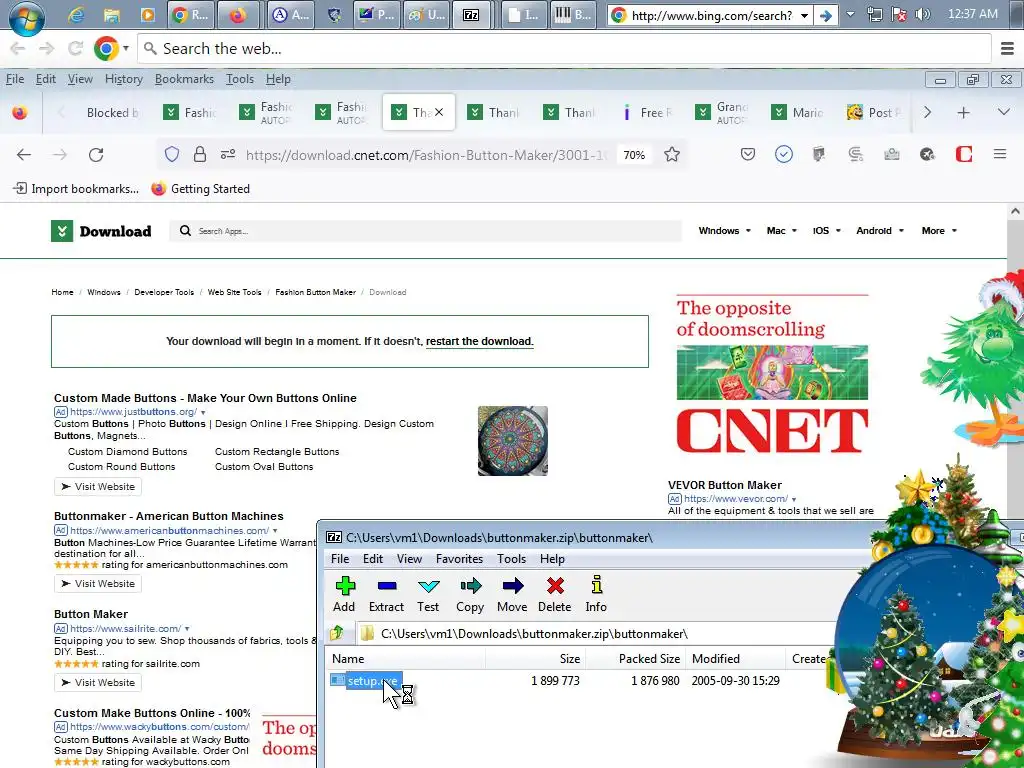Open 7-Zip File menu
Viewport: 1024px width, 768px height.
tap(340, 559)
